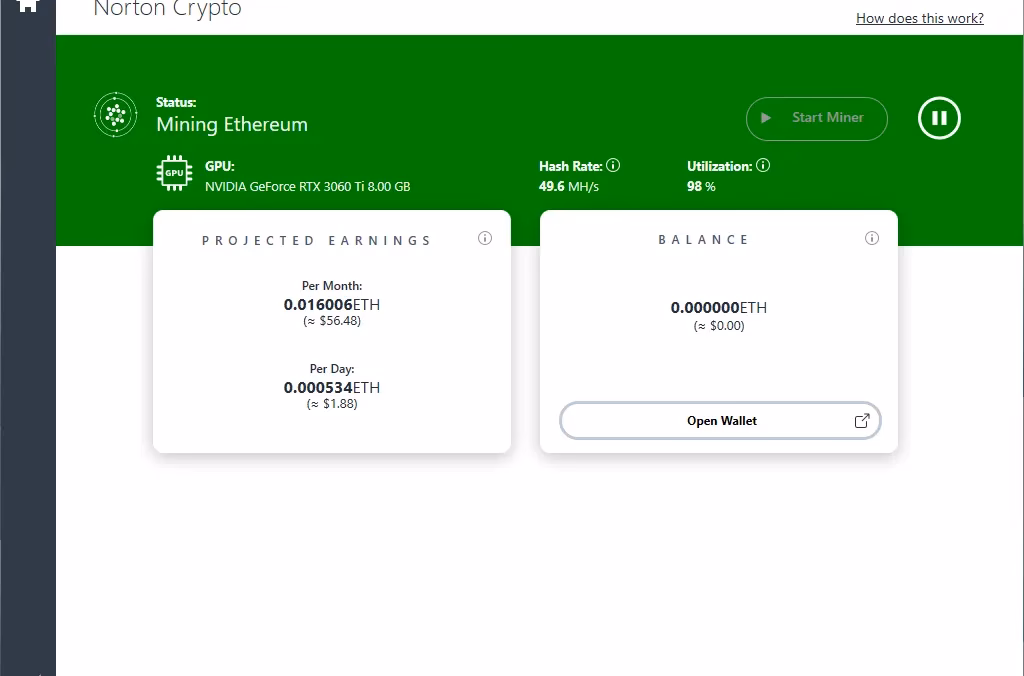The height and width of the screenshot is (676, 1024).
Task: Click the Per Month earnings value
Action: [332, 304]
